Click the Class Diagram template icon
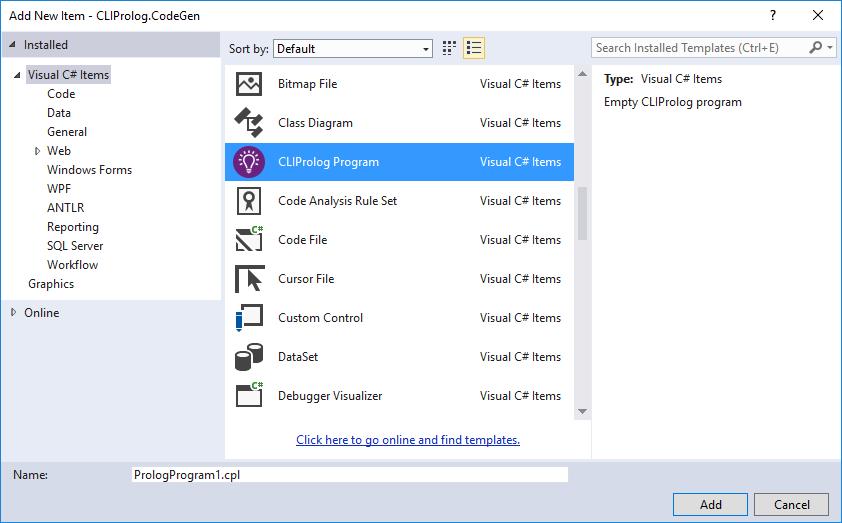 [249, 122]
